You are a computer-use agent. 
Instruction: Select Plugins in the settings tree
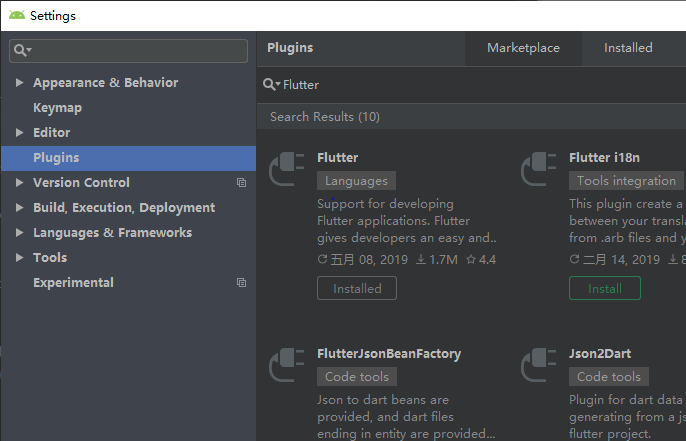point(128,158)
